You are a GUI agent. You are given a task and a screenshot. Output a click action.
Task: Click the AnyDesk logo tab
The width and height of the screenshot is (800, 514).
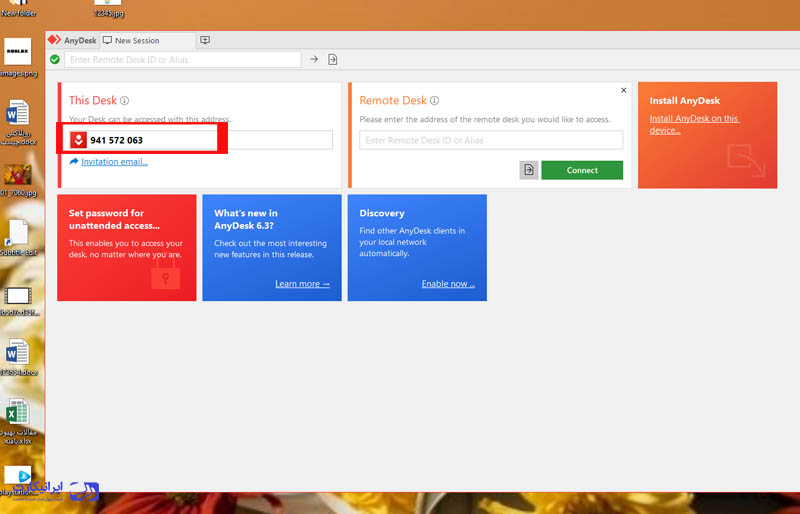pyautogui.click(x=72, y=40)
